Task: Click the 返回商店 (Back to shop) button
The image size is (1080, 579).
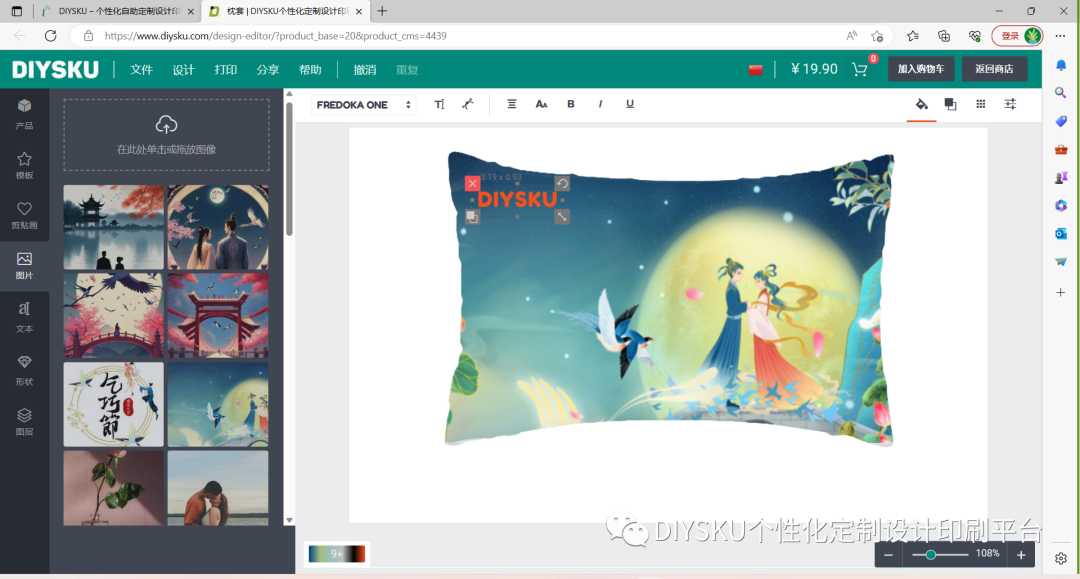Action: pos(994,69)
